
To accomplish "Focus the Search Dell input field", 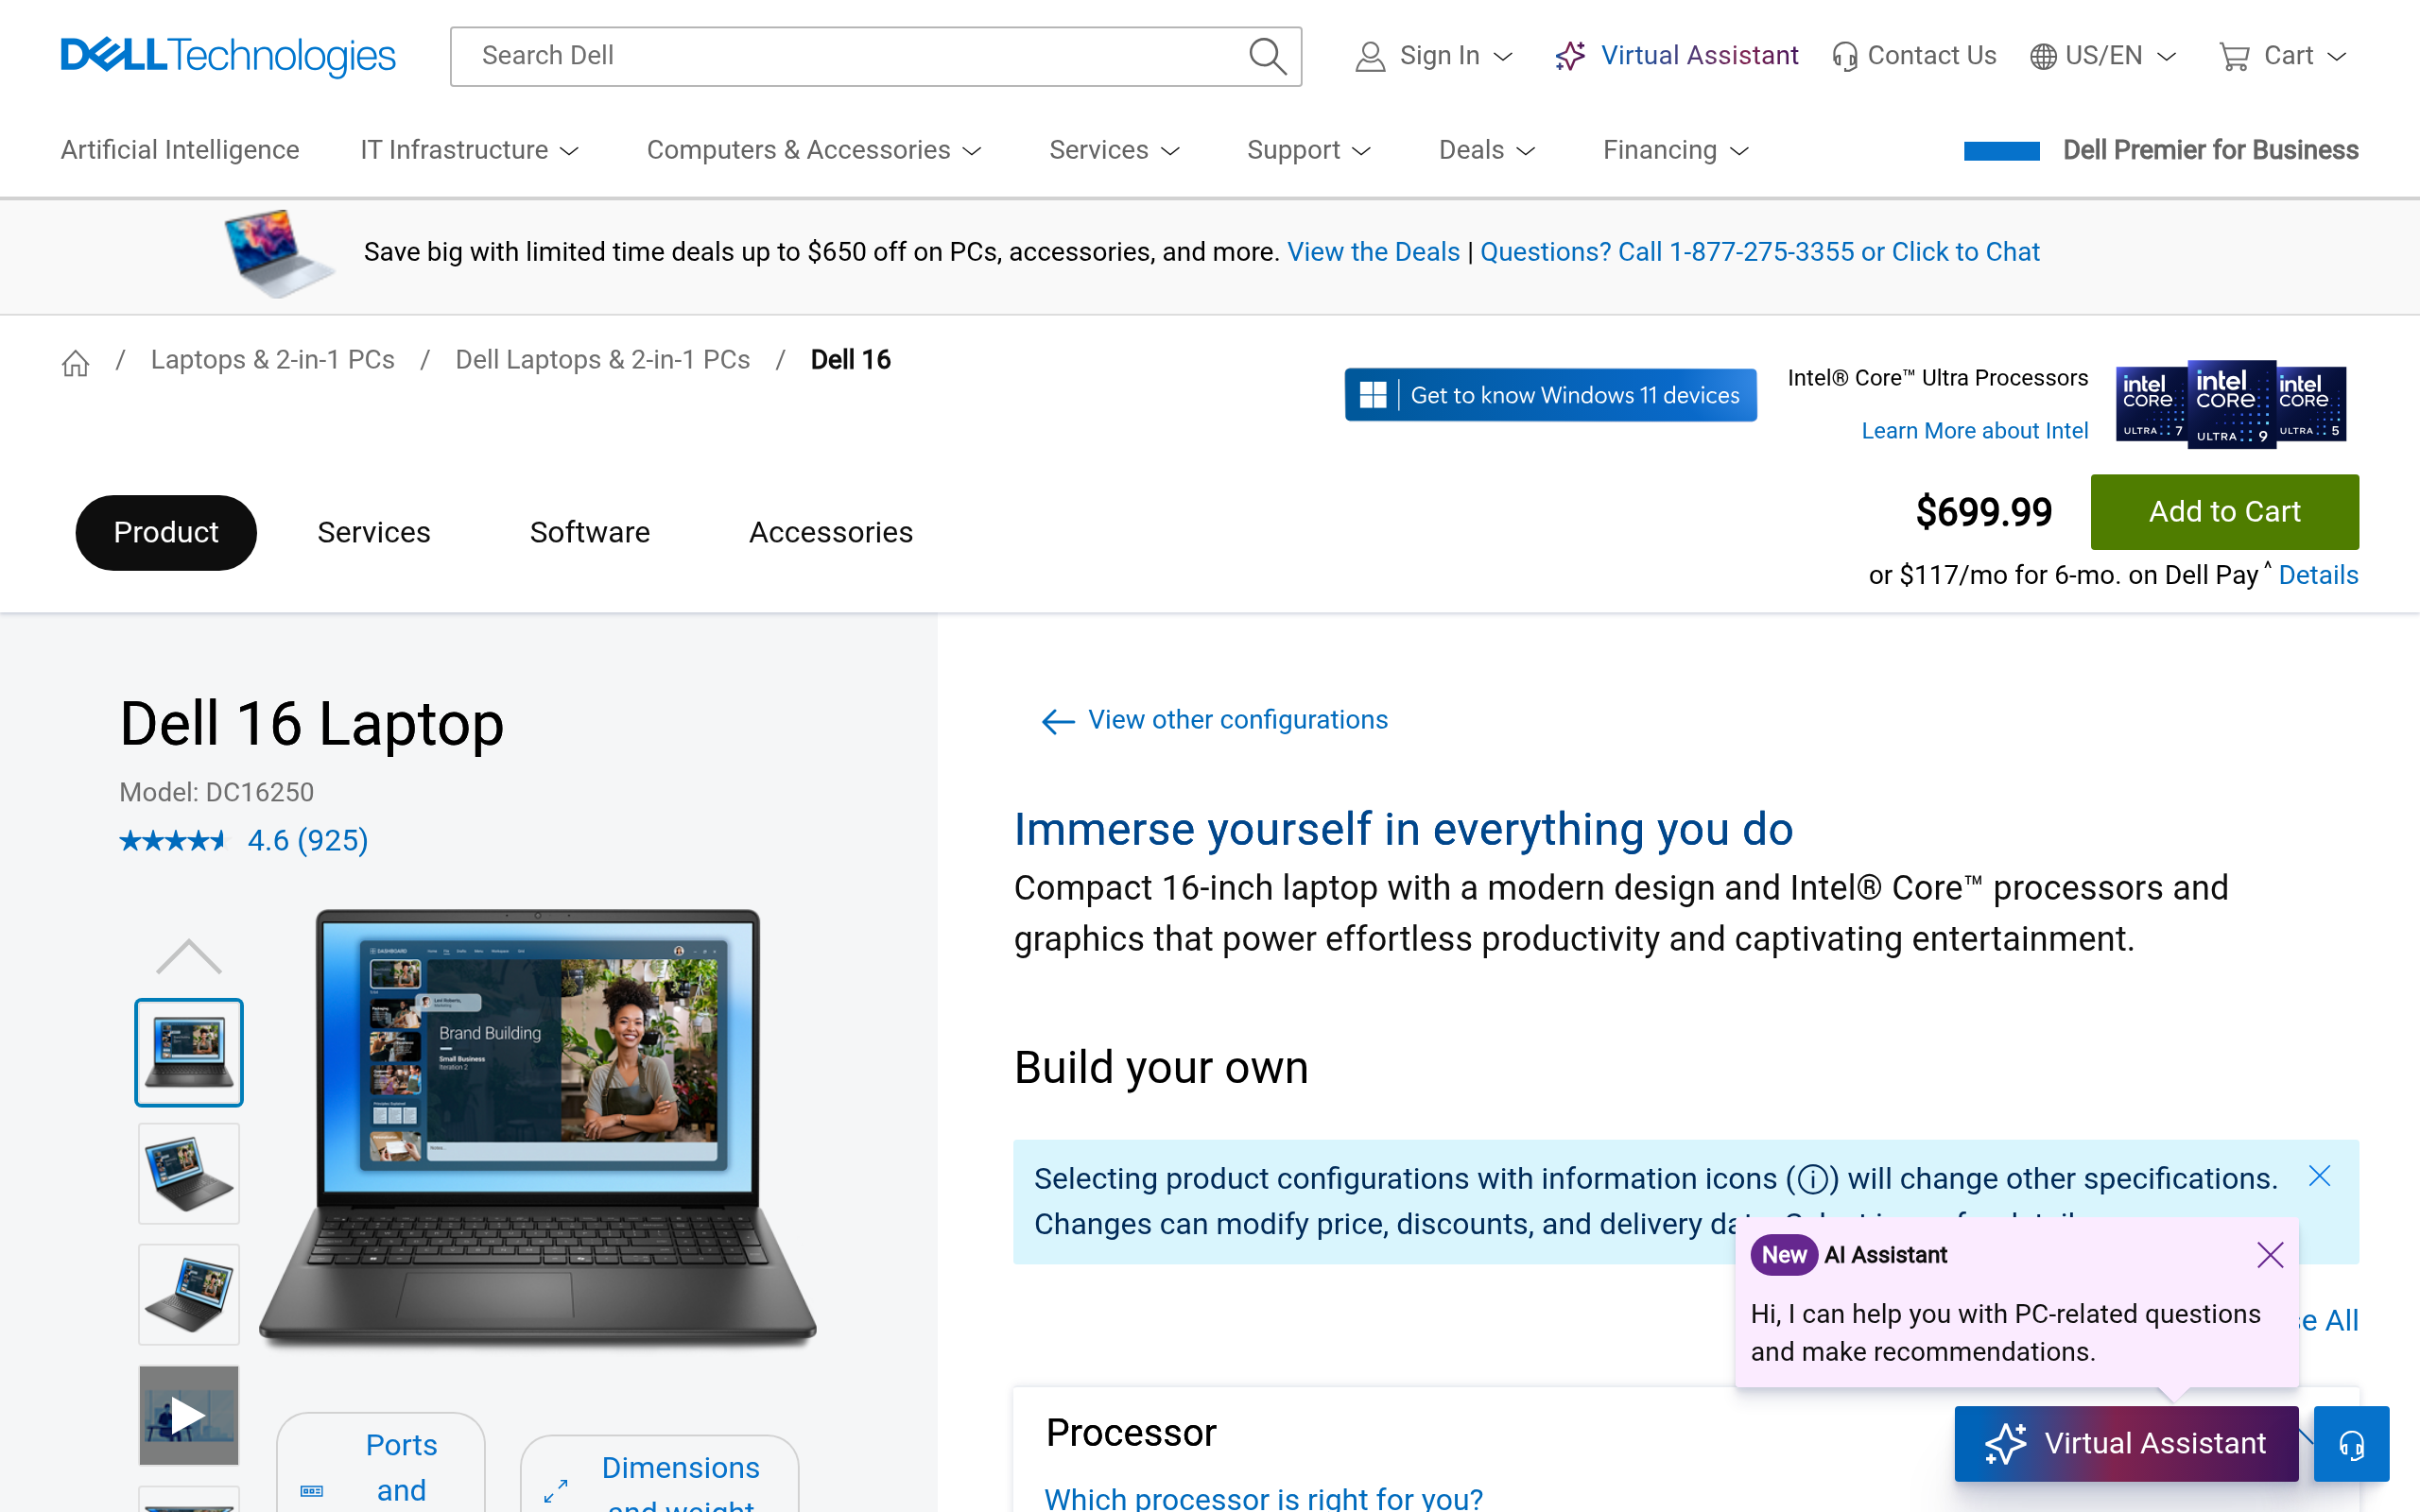I will pyautogui.click(x=850, y=56).
